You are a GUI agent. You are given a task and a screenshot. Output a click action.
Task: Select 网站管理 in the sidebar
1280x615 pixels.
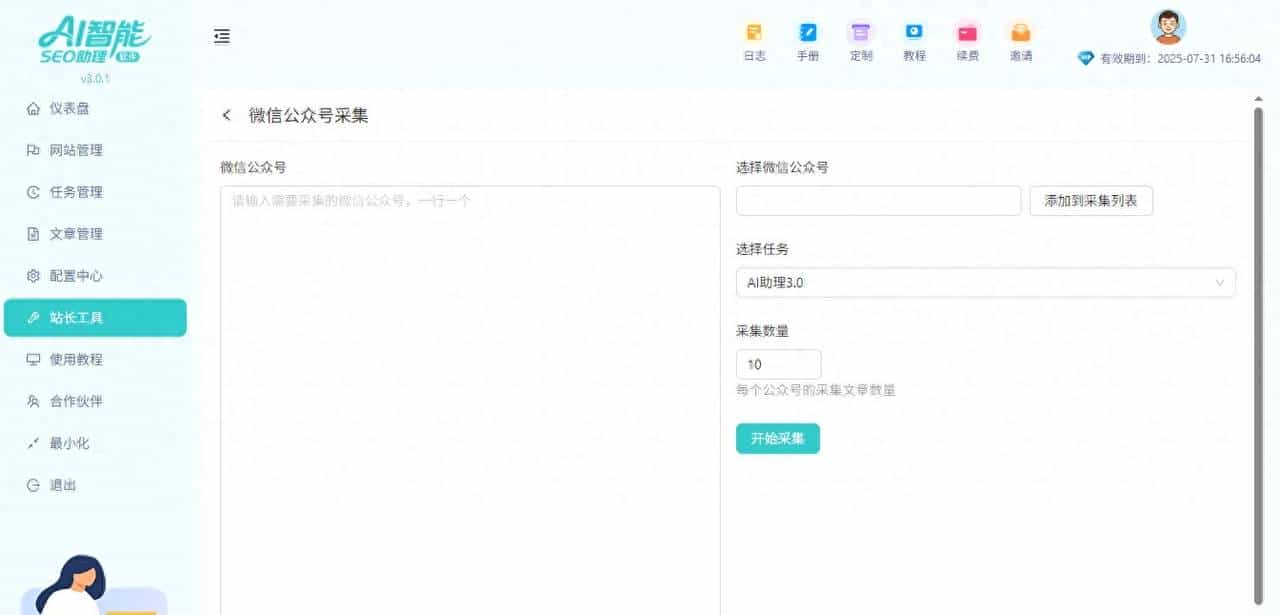pyautogui.click(x=76, y=151)
